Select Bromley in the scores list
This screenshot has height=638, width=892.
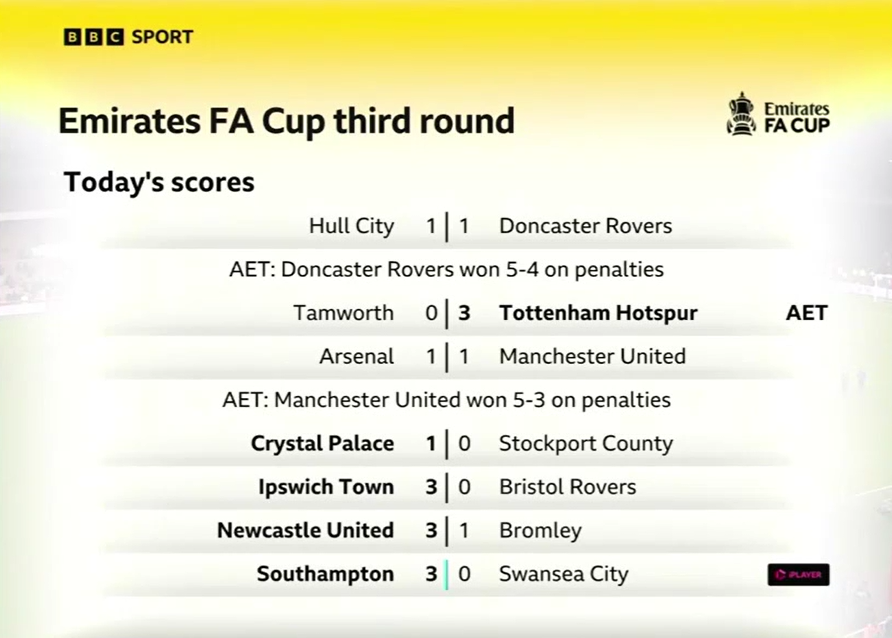pos(540,531)
